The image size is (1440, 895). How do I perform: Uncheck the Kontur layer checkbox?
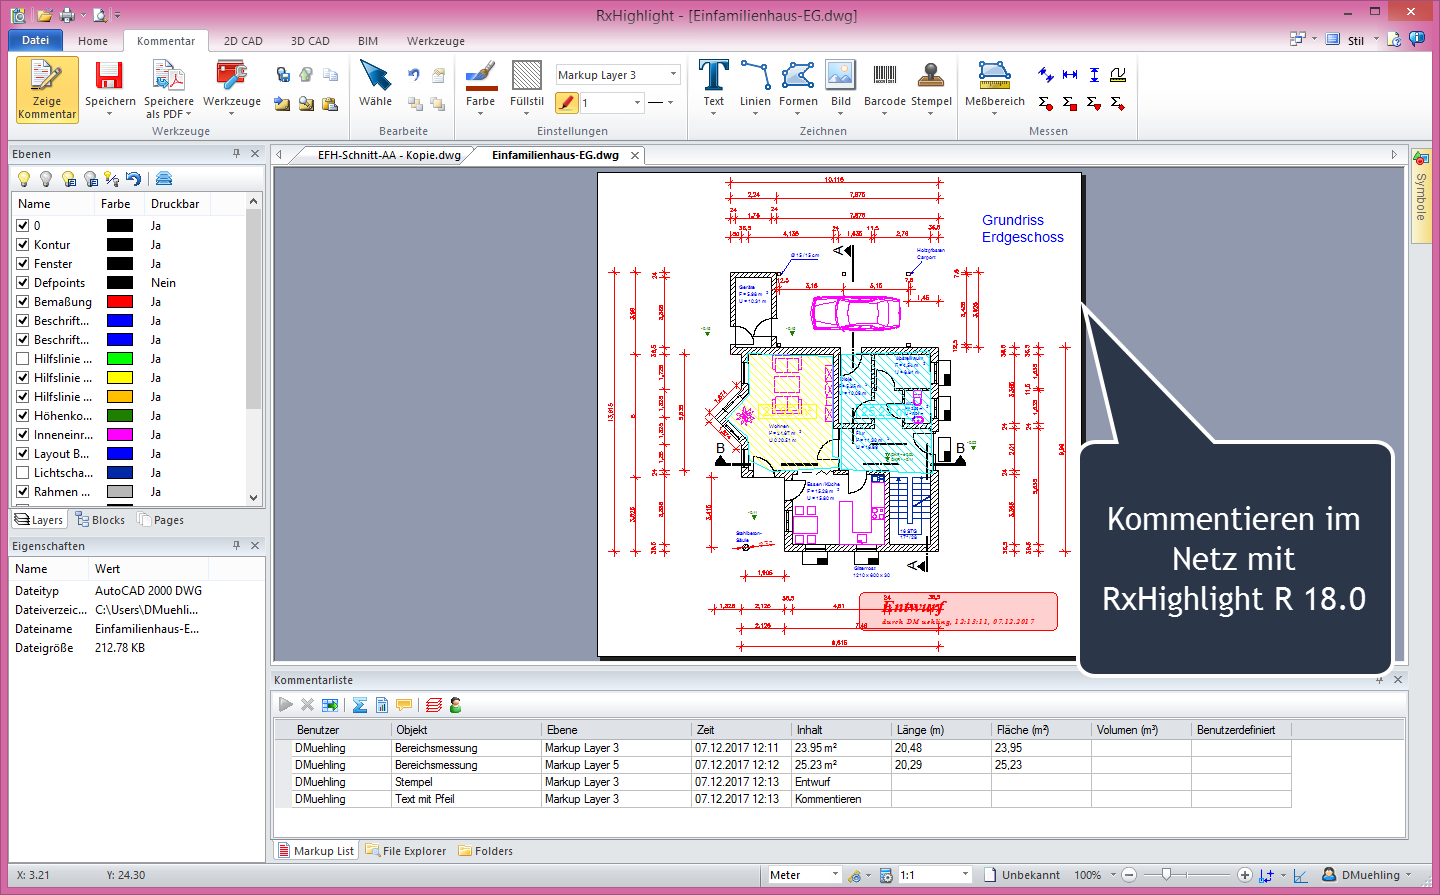[23, 245]
